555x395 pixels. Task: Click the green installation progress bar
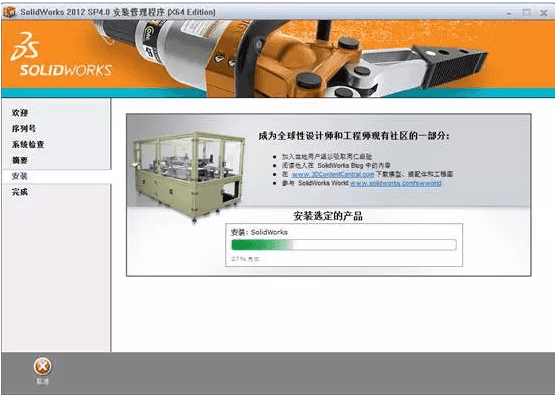[x=344, y=245]
